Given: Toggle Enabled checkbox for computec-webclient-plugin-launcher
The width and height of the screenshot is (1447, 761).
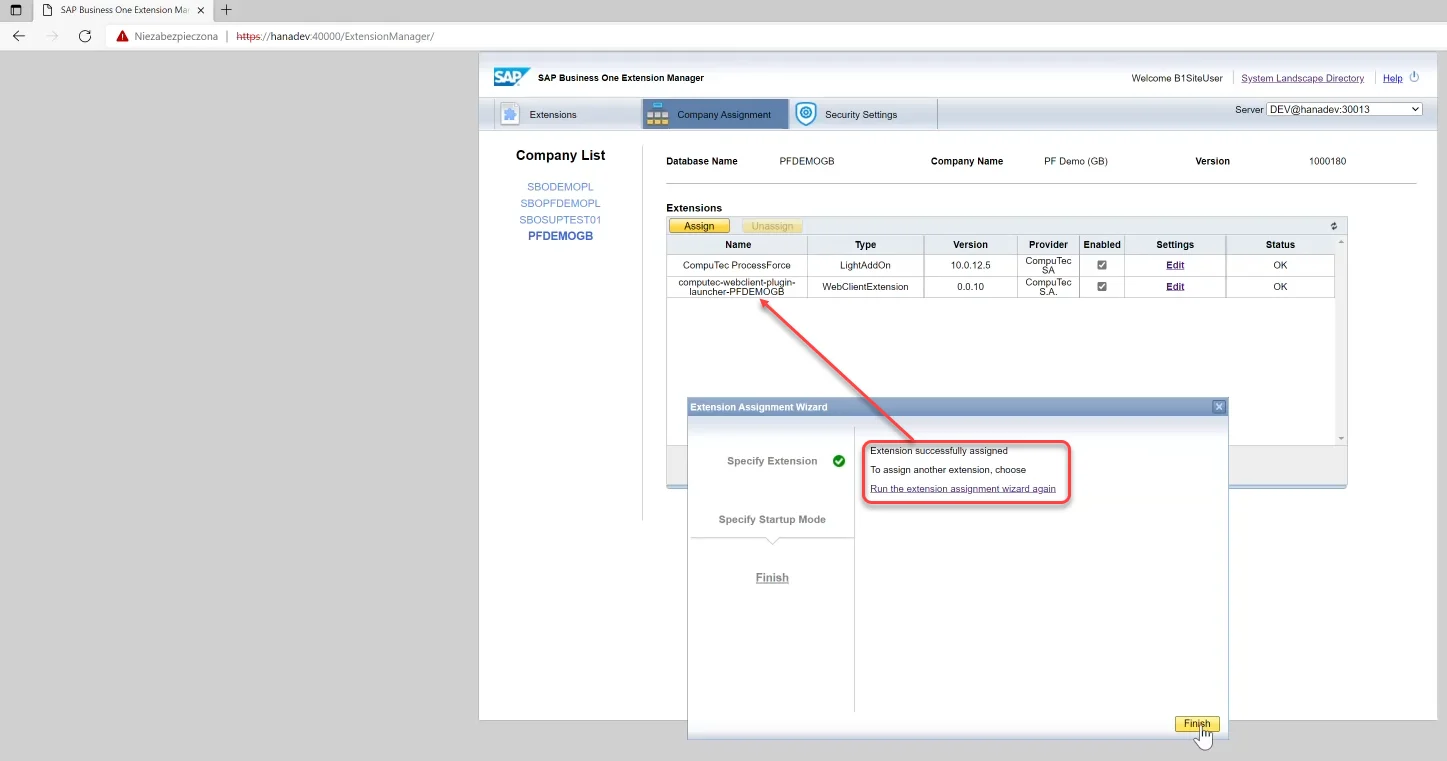Looking at the screenshot, I should [1102, 286].
